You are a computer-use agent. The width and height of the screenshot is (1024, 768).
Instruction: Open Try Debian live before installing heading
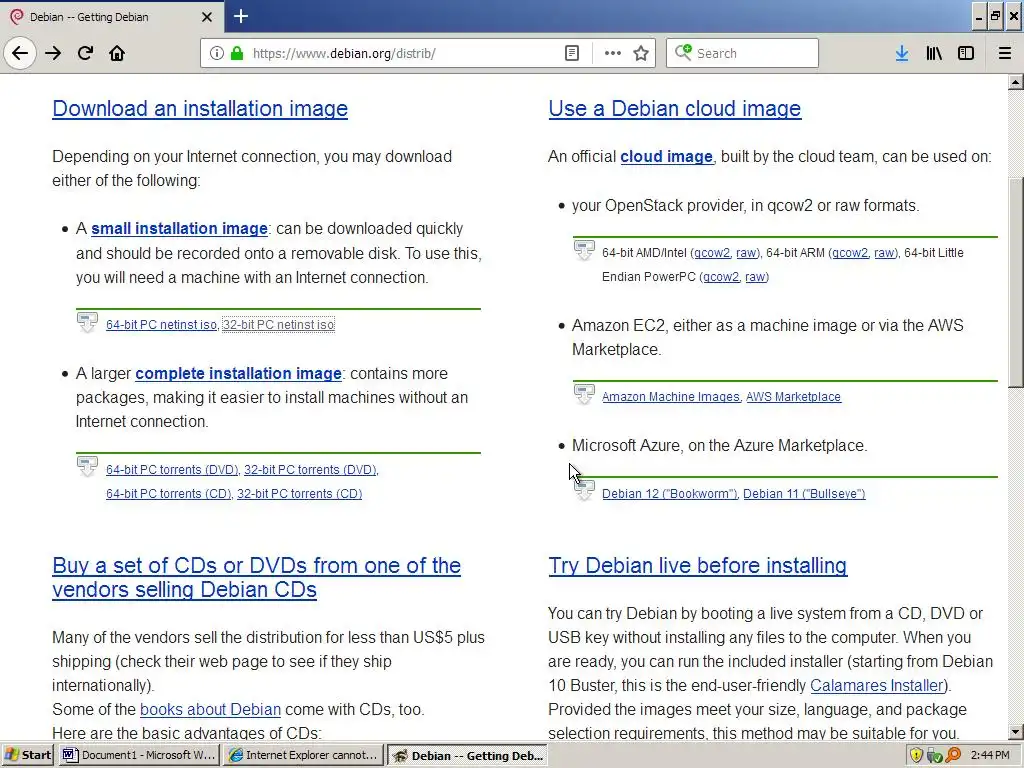(698, 566)
